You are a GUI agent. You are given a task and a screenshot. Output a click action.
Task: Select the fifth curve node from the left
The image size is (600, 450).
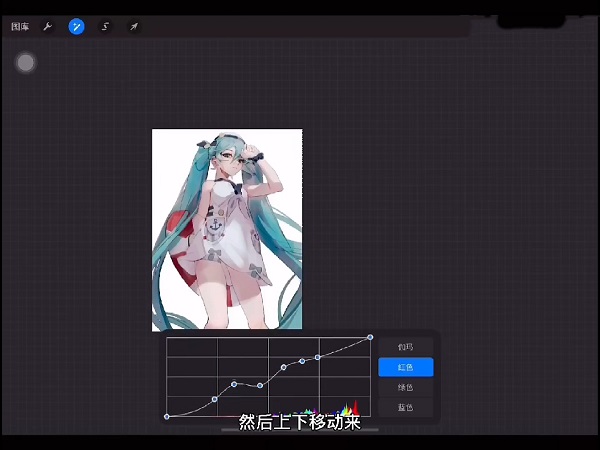[284, 367]
